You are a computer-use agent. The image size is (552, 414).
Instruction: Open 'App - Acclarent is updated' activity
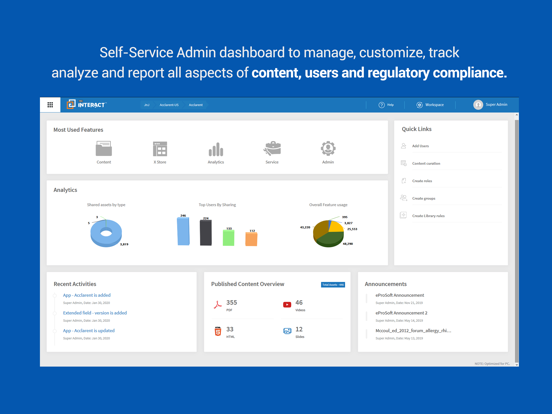89,331
